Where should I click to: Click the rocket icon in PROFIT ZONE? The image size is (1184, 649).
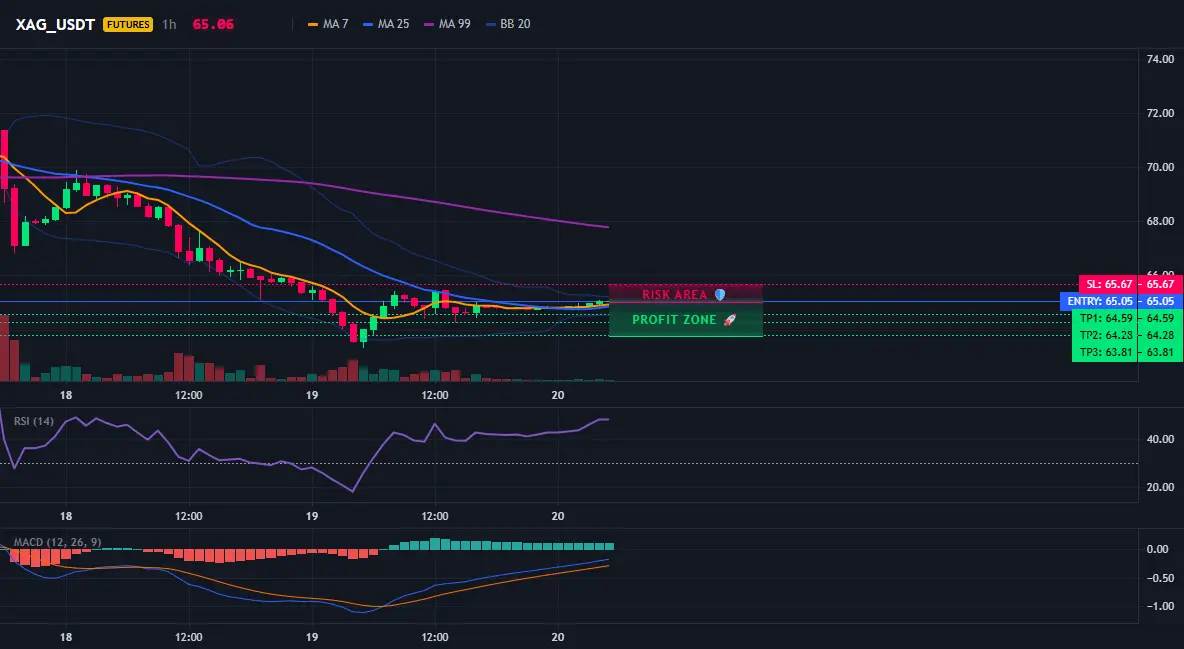click(x=729, y=320)
